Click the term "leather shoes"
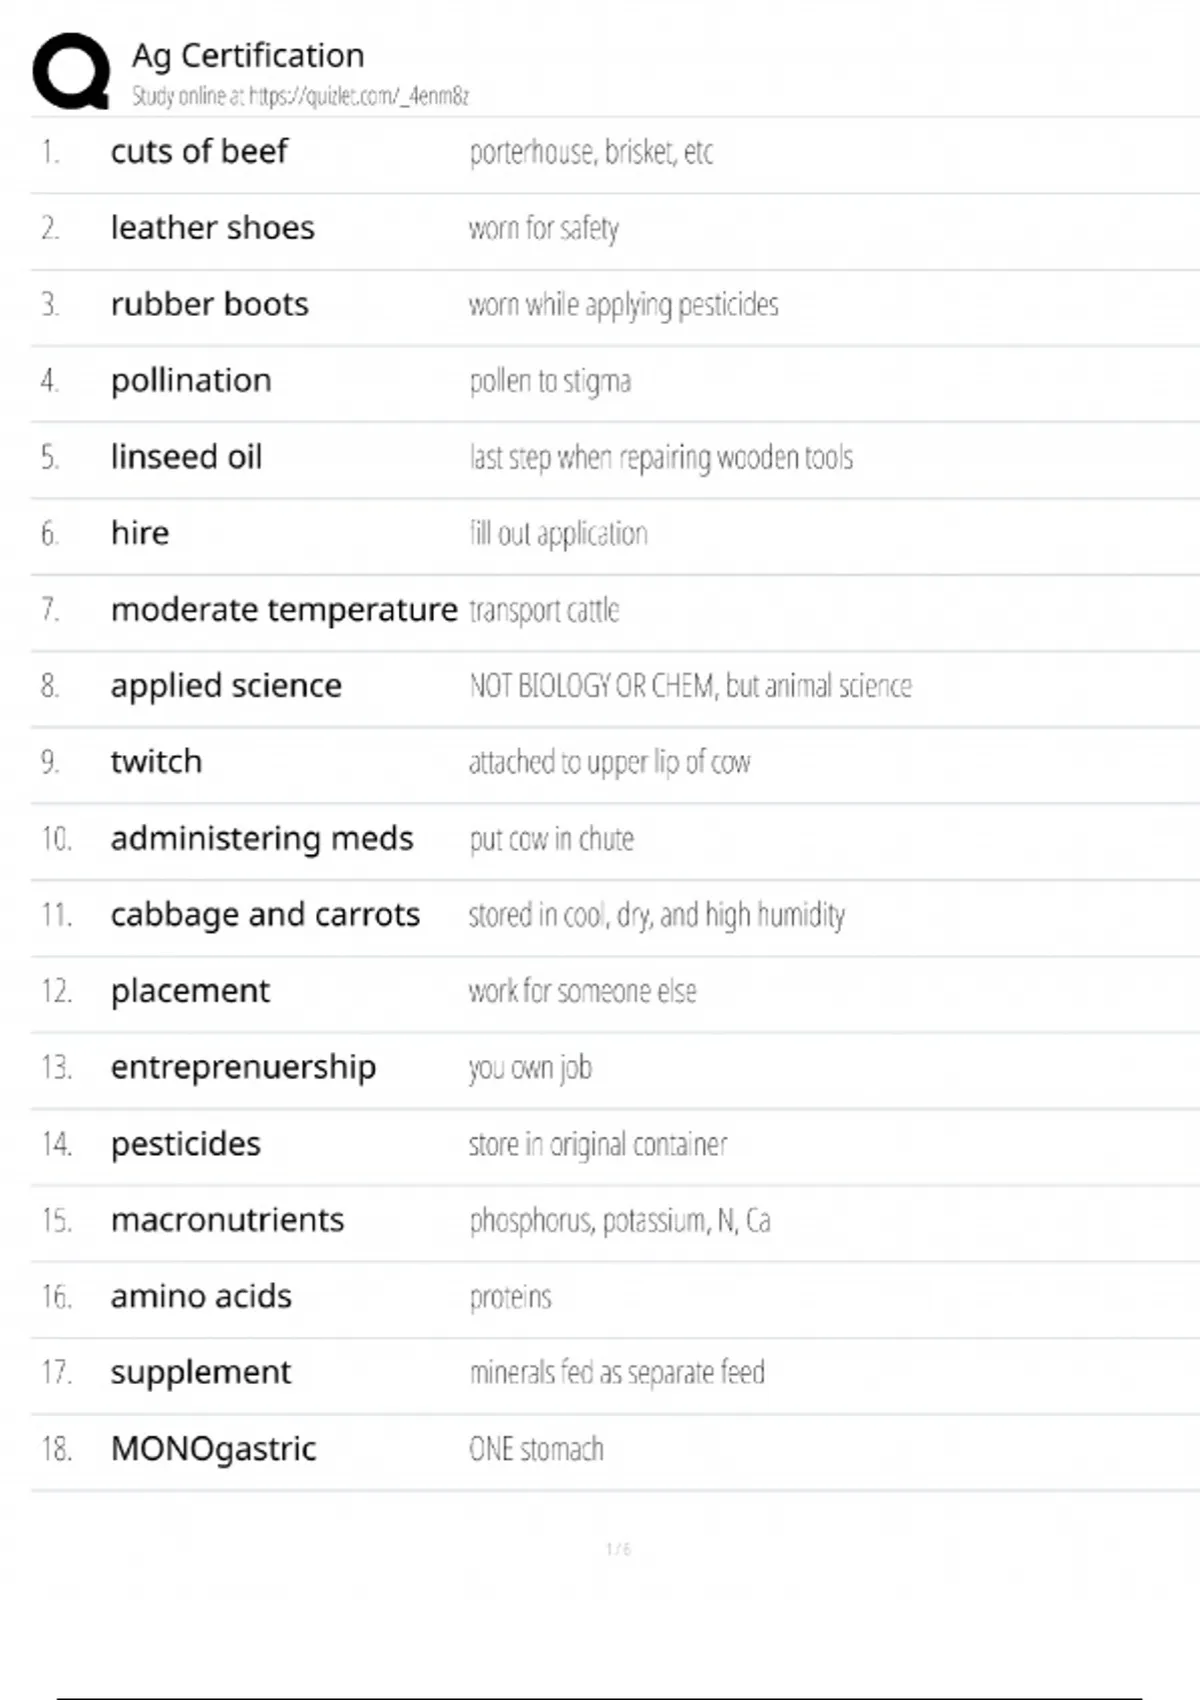1200x1700 pixels. point(212,228)
